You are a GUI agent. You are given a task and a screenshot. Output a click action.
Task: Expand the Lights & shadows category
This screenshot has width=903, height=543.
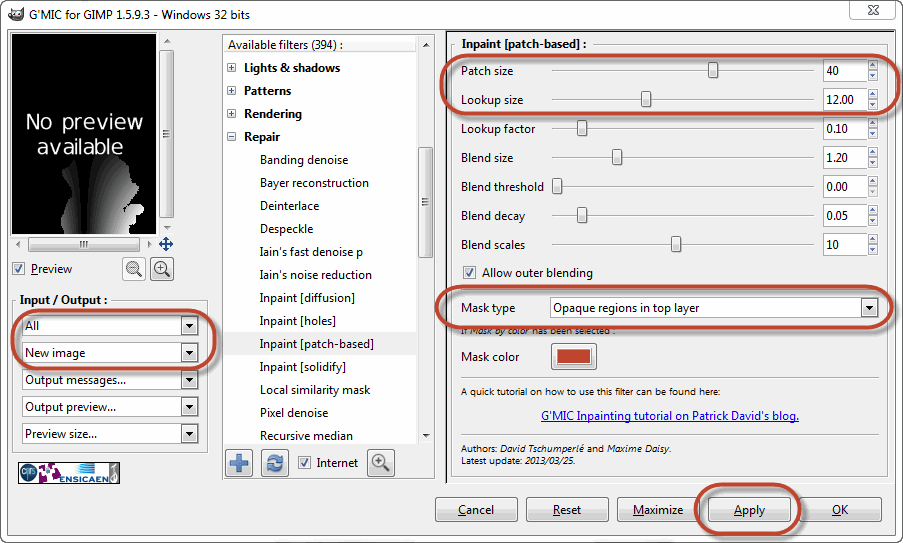tap(232, 67)
